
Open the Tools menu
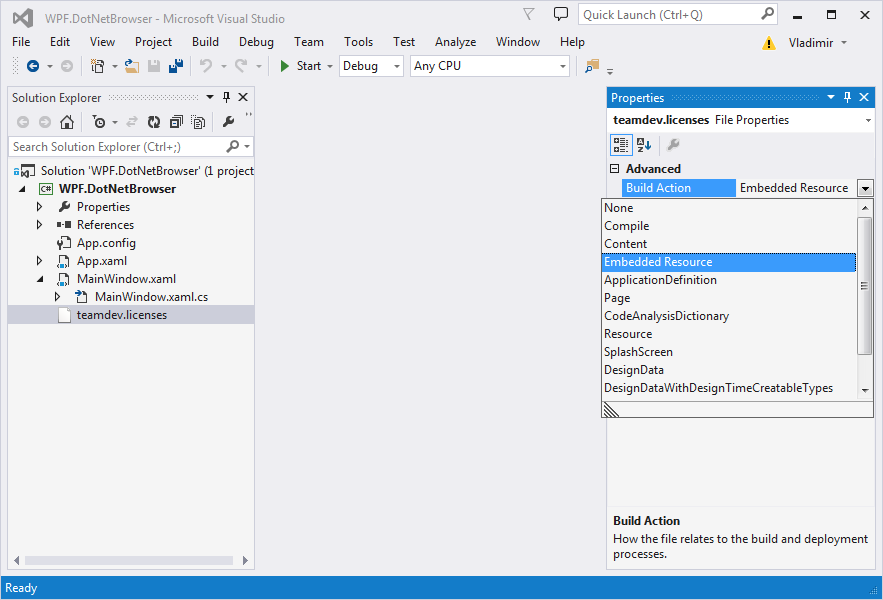[x=358, y=42]
